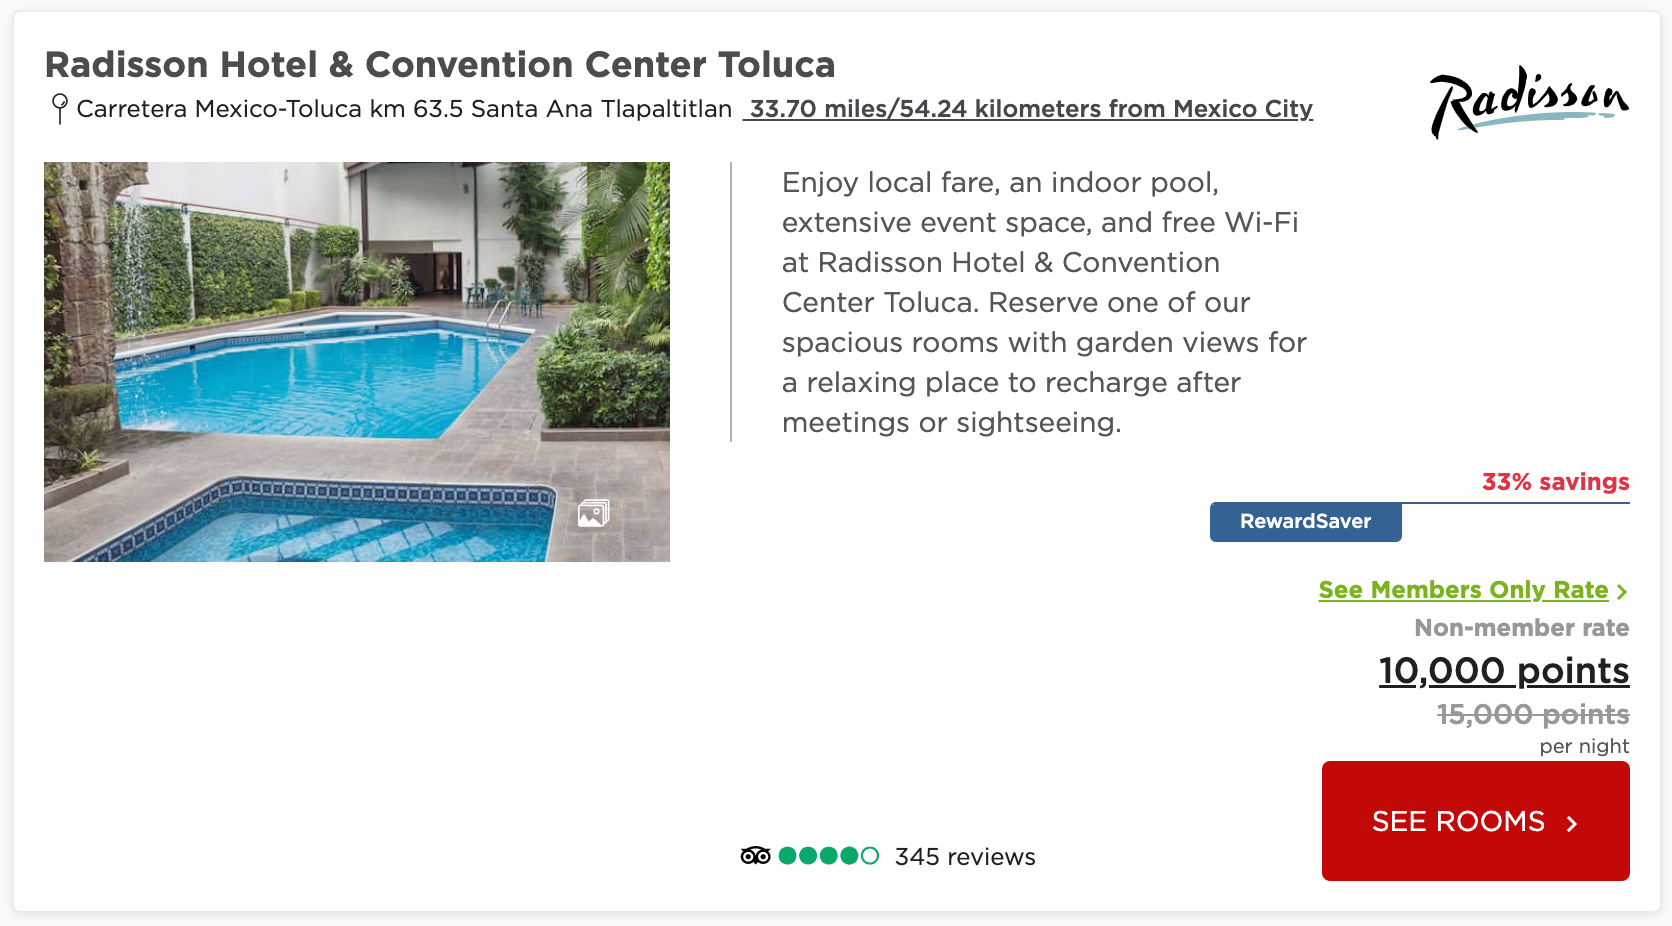Click the Radisson brand logo

coord(1529,102)
